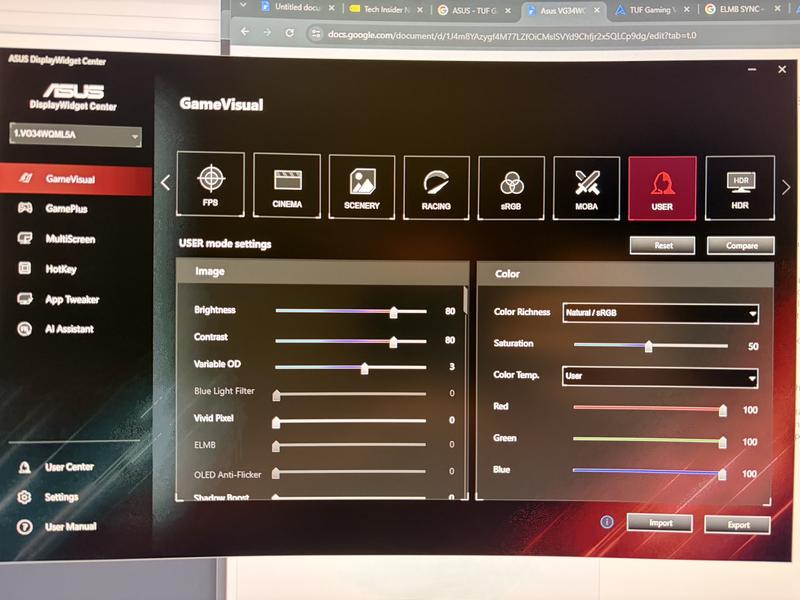Select the FPS GameVisual mode
The image size is (800, 600).
(x=210, y=184)
